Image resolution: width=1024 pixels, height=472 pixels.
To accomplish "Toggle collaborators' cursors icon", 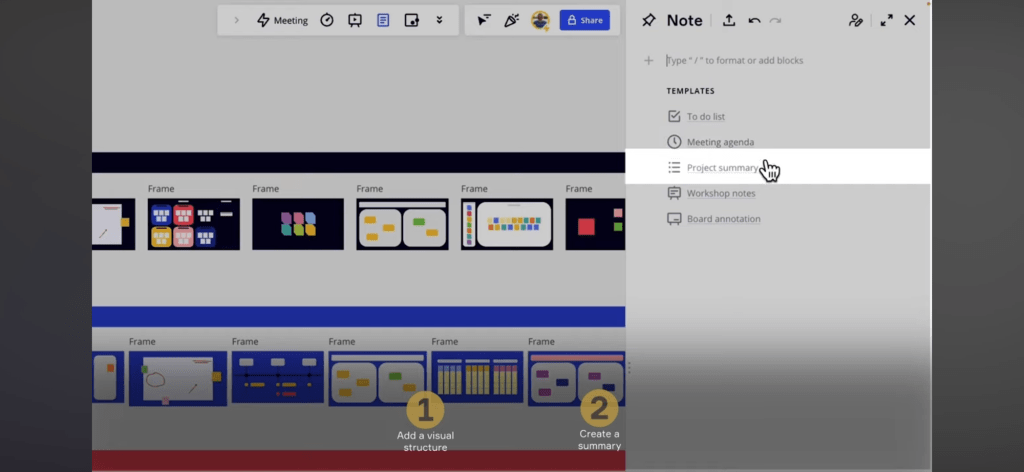I will point(484,20).
